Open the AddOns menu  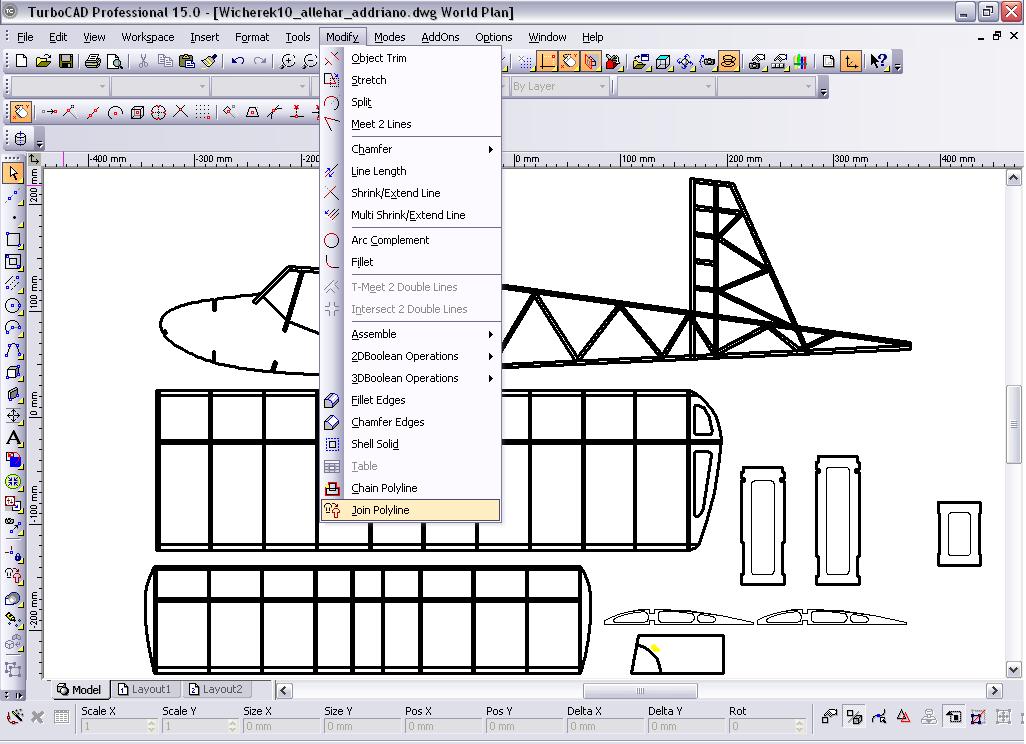(x=440, y=37)
